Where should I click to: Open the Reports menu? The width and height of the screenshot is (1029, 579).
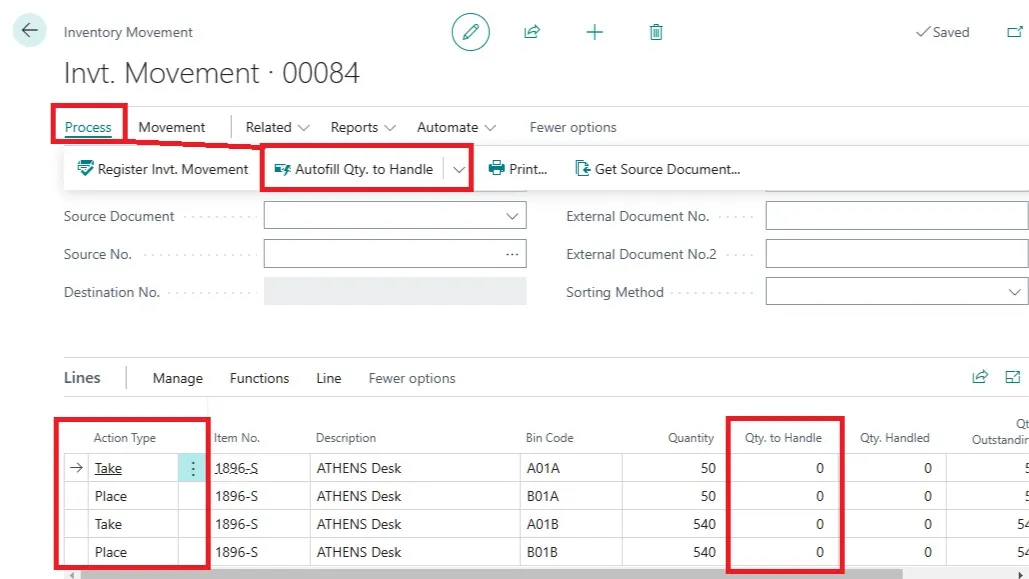(363, 127)
